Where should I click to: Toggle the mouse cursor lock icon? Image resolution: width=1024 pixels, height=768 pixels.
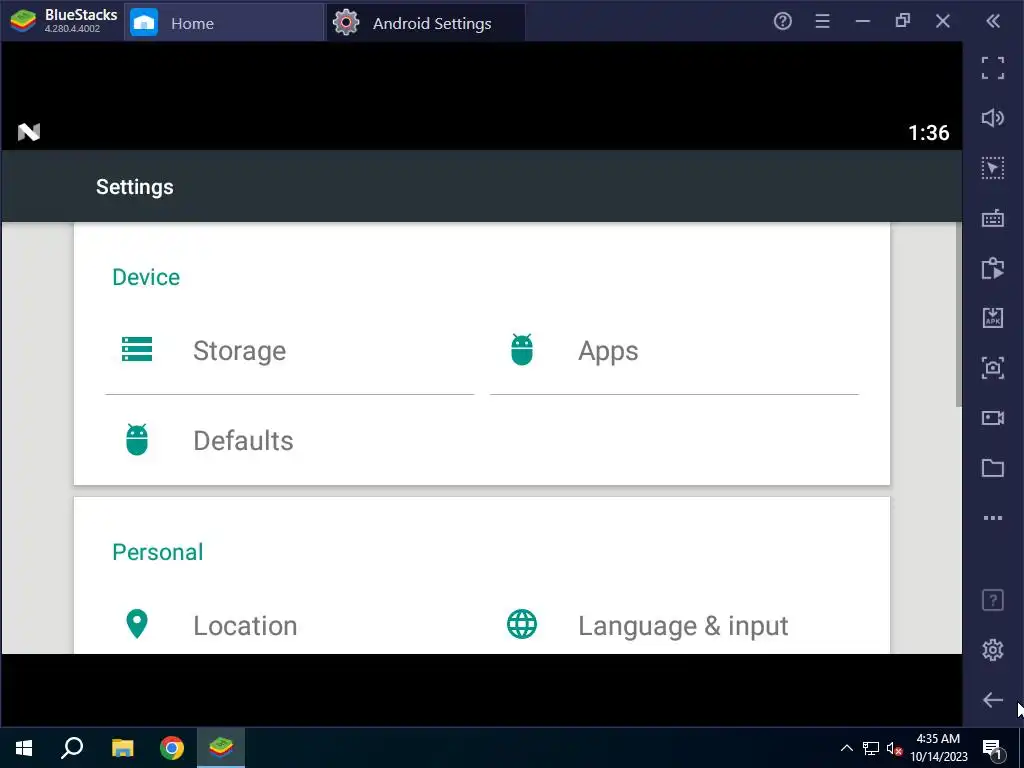(x=993, y=168)
